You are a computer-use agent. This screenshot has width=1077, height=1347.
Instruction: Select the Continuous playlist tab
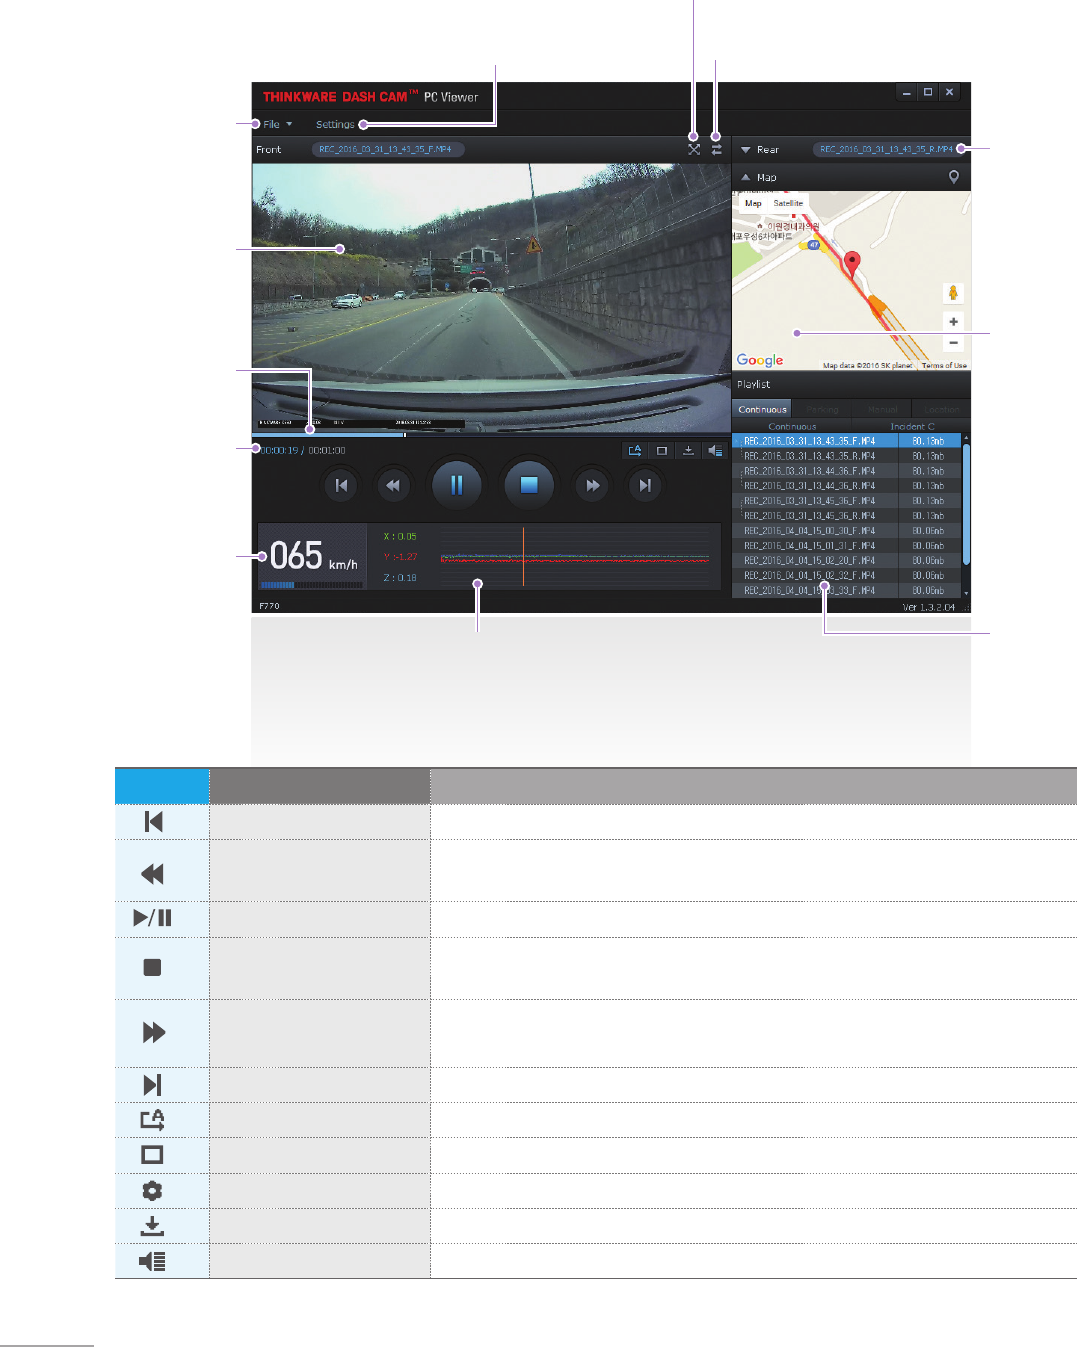762,409
